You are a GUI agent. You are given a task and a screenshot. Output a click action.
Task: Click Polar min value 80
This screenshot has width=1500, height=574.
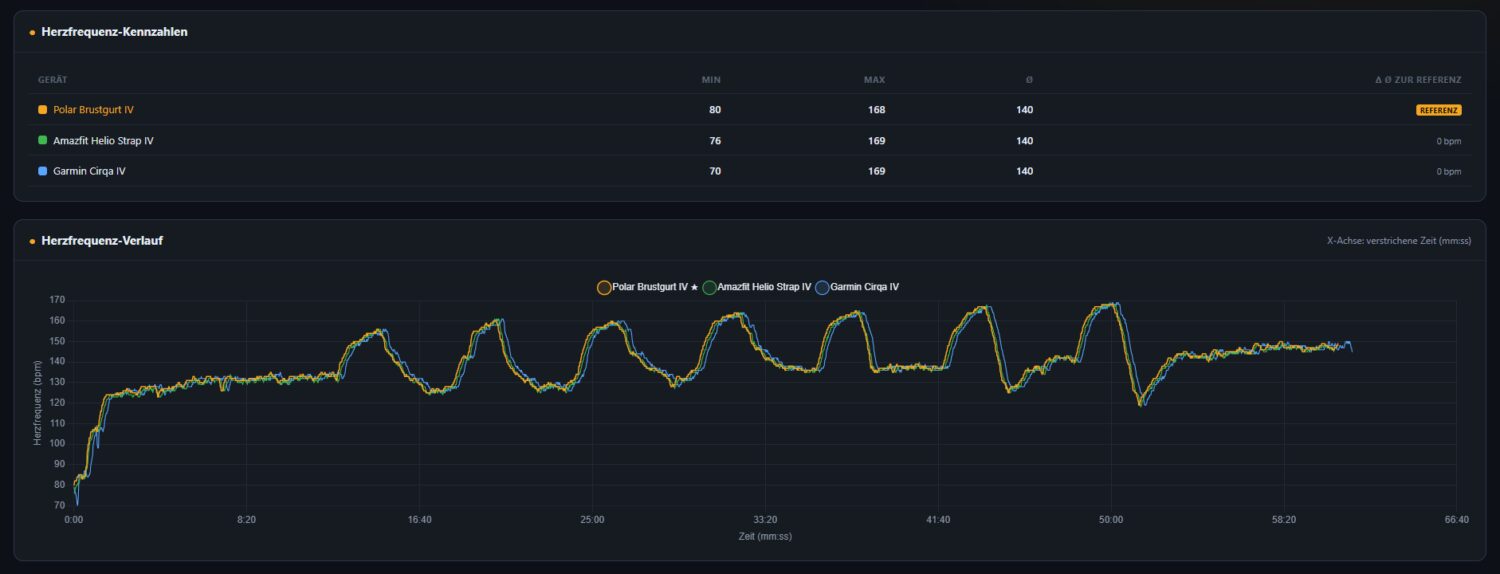click(715, 110)
